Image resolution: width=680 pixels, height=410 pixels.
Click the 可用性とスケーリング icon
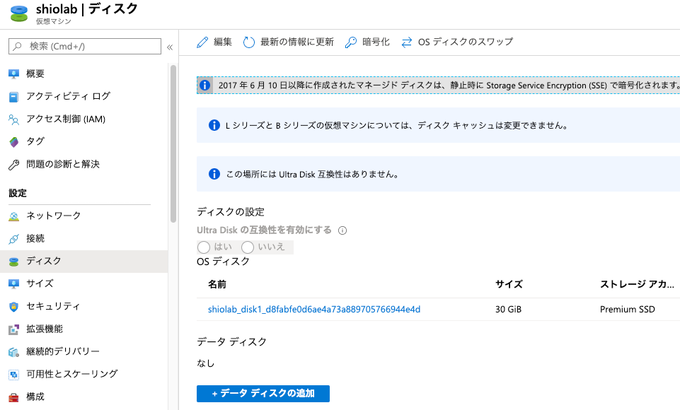pos(14,374)
